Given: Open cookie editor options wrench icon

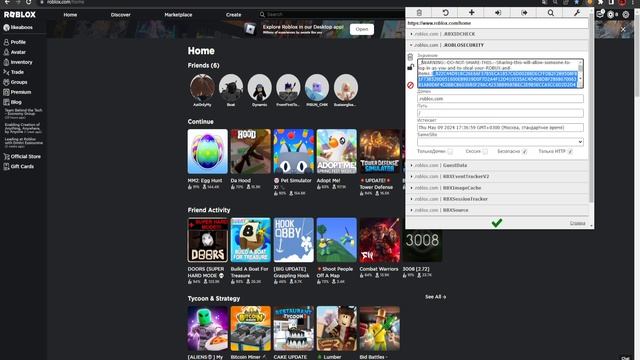Looking at the screenshot, I should click(x=577, y=13).
